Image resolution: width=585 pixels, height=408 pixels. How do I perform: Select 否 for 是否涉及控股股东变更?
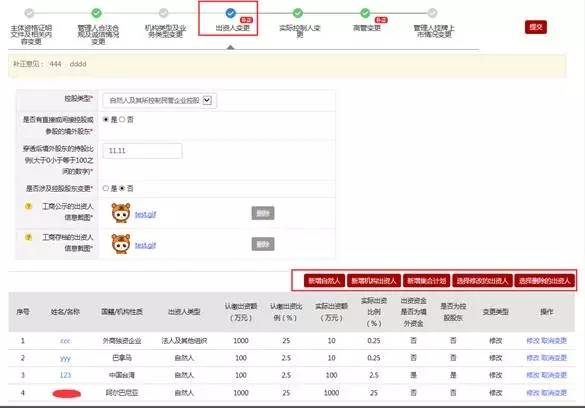[122, 188]
